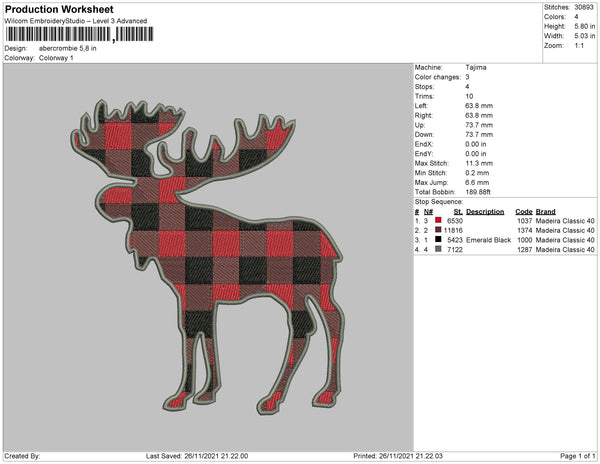Click 'Madeira Classic 40' in the 6530 row
Image resolution: width=600 pixels, height=464 pixels.
pos(565,221)
